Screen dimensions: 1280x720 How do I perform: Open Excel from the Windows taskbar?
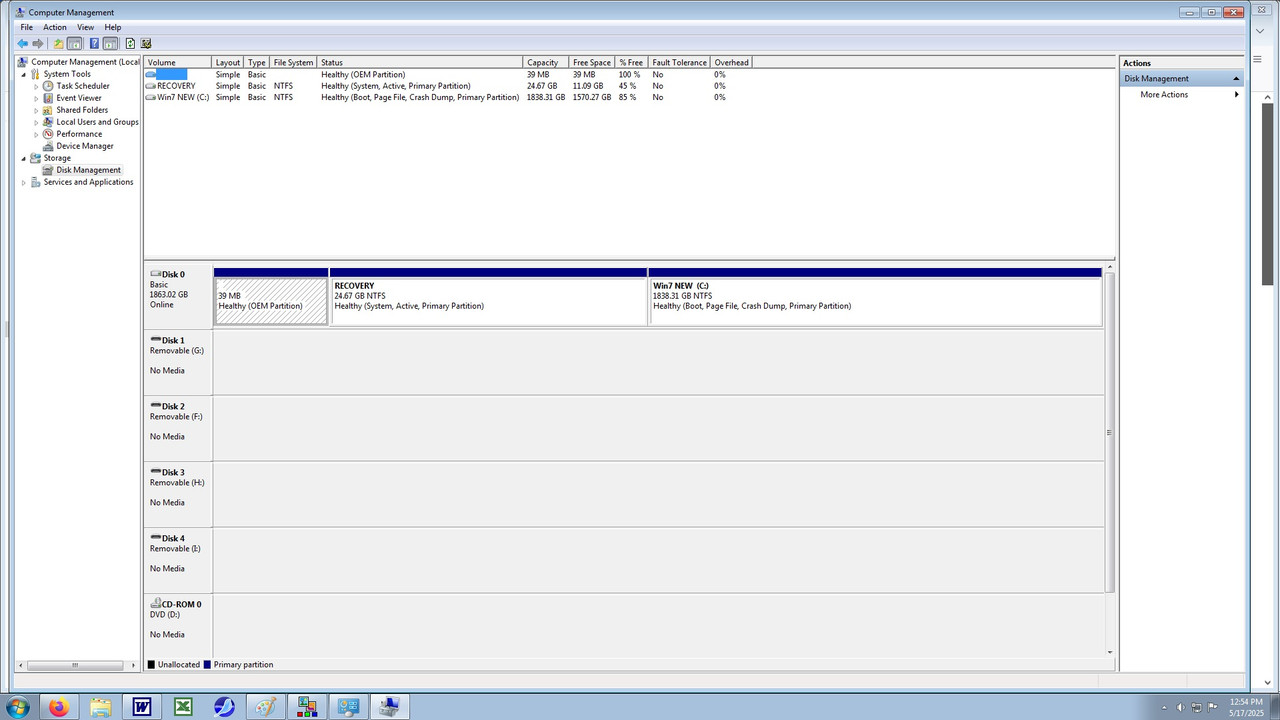pos(183,707)
